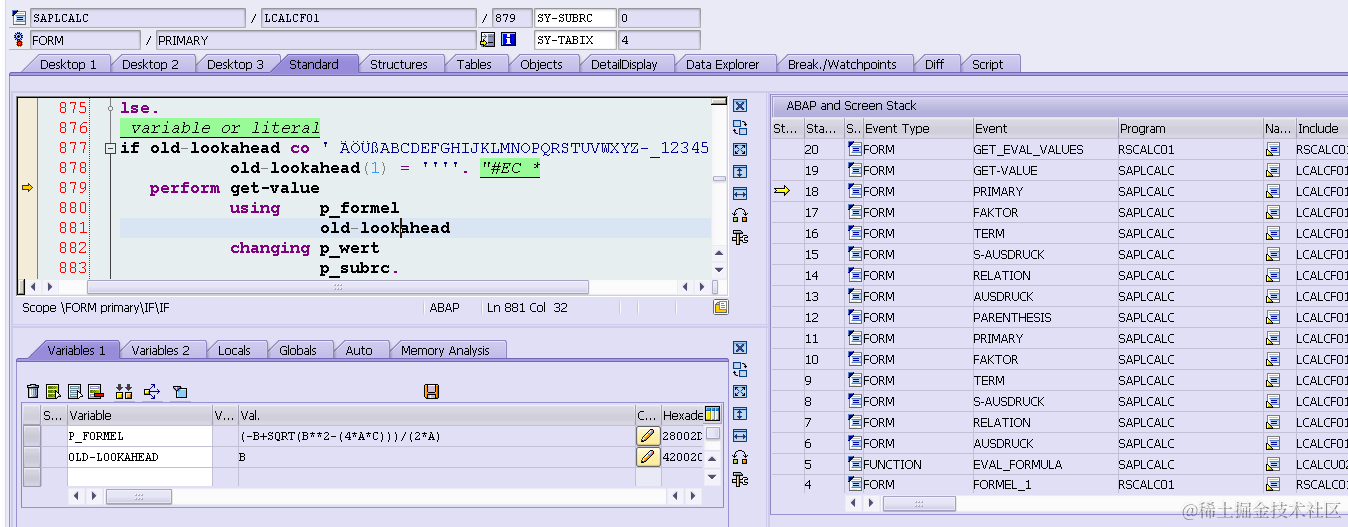The height and width of the screenshot is (527, 1348).
Task: Switch to Variables 2 tab
Action: point(160,350)
